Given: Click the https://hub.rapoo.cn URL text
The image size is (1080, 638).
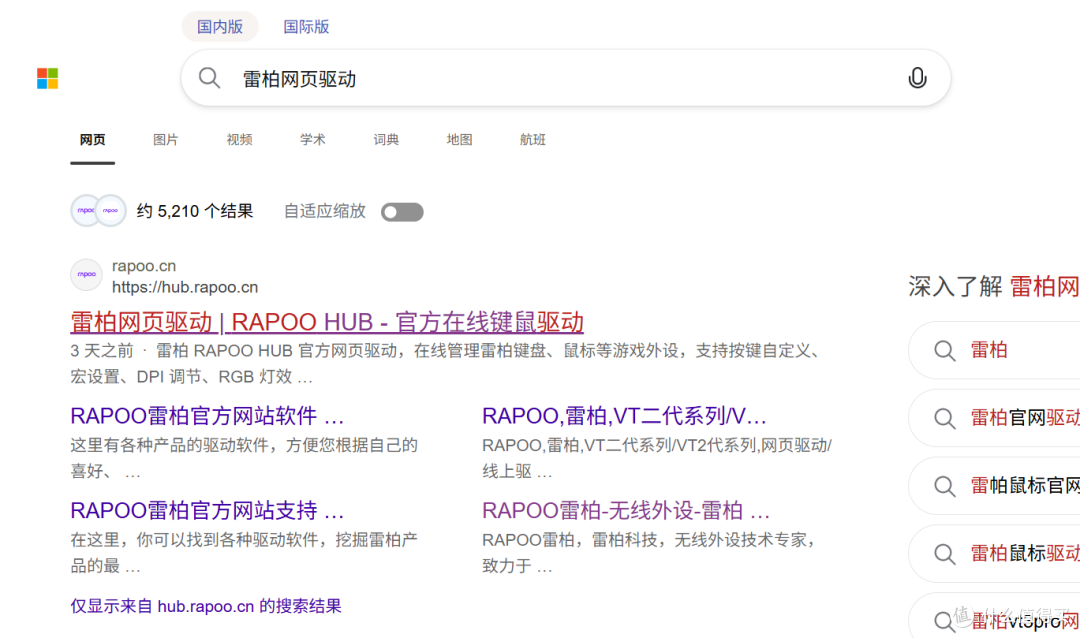Looking at the screenshot, I should click(185, 287).
